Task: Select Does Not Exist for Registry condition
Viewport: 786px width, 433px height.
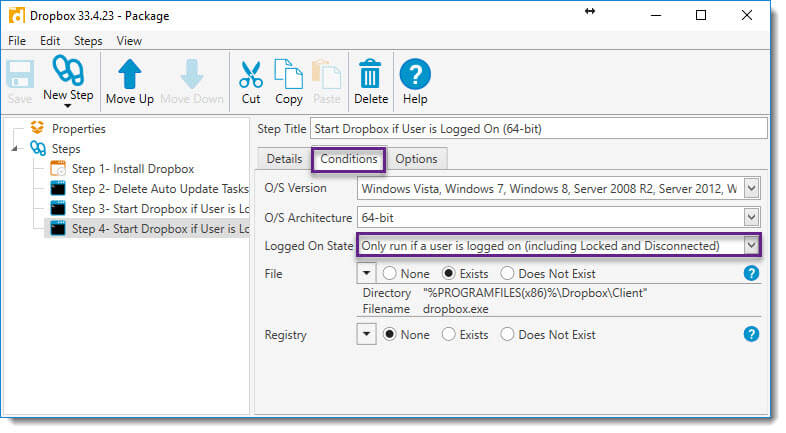Action: click(x=507, y=334)
